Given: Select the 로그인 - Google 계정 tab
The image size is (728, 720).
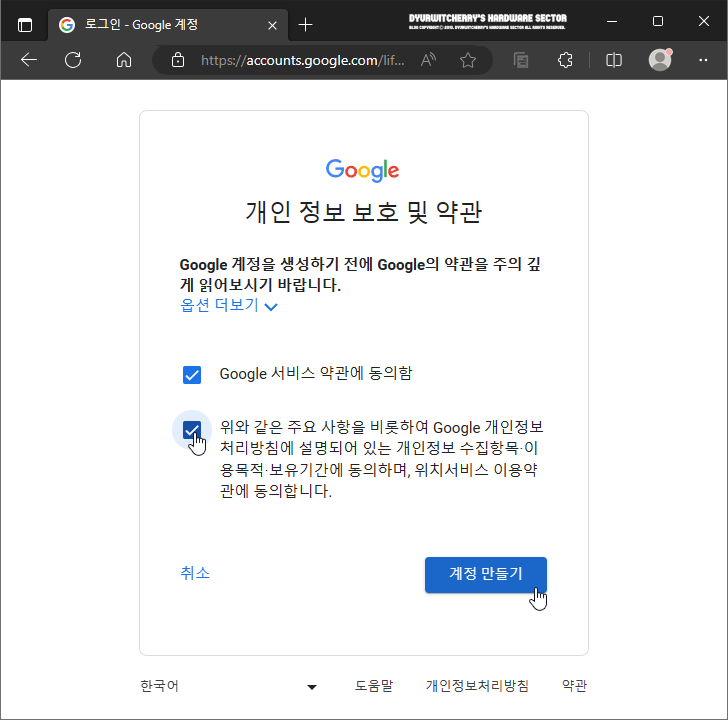Looking at the screenshot, I should [x=168, y=25].
